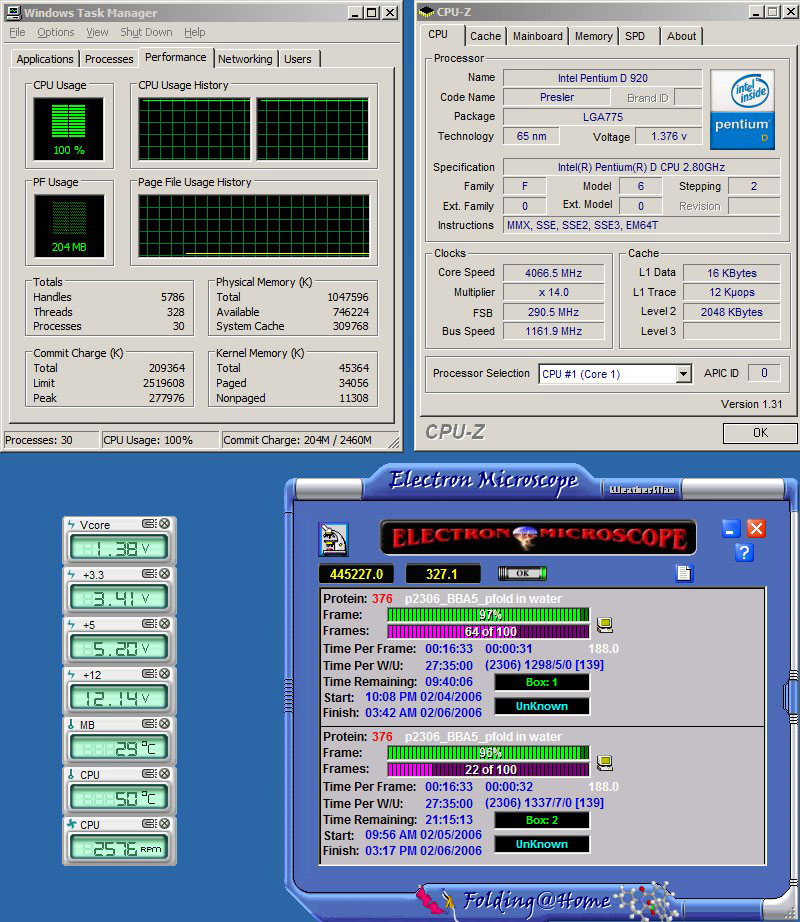Open settings icon on the CPU fan RPM widget

pos(149,823)
